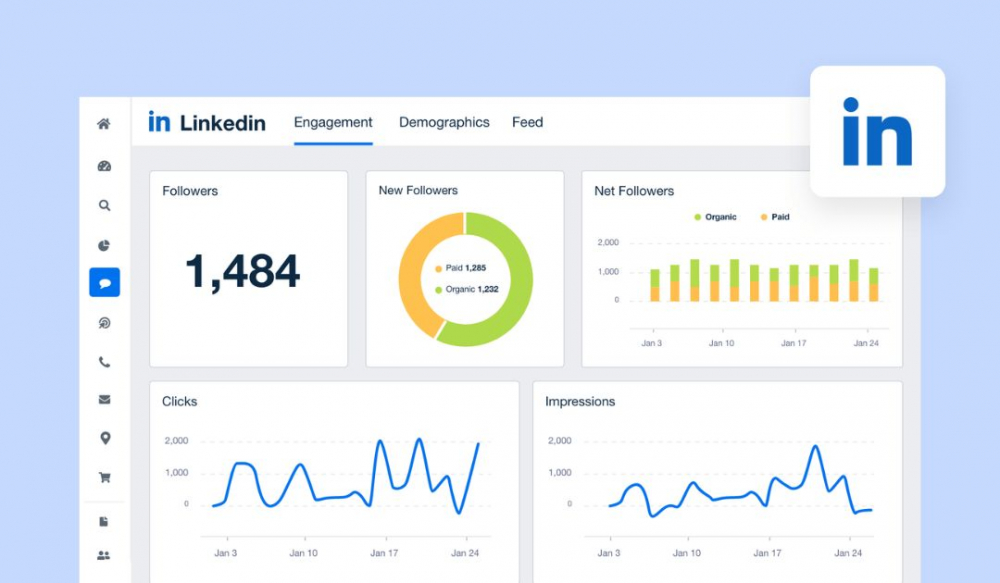Viewport: 1000px width, 583px height.
Task: Open the Feed tab
Action: pyautogui.click(x=527, y=122)
